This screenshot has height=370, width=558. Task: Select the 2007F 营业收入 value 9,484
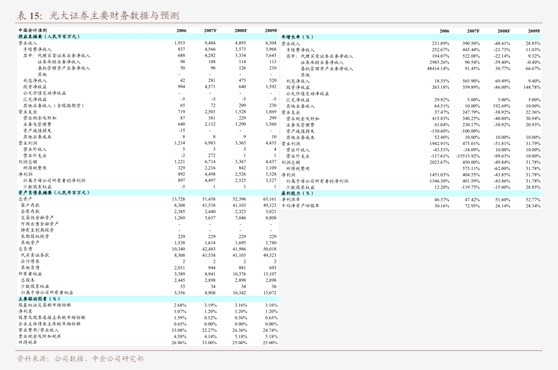click(210, 43)
